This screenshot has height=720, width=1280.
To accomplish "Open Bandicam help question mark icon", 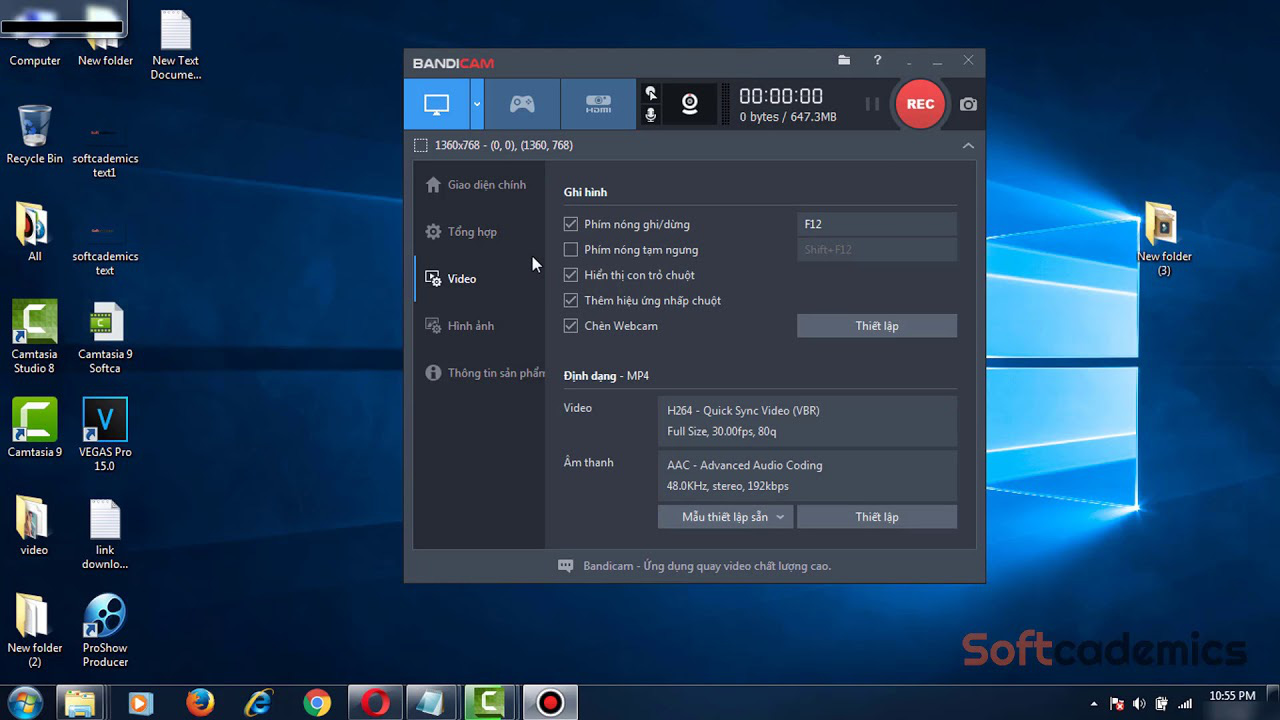I will [x=877, y=61].
